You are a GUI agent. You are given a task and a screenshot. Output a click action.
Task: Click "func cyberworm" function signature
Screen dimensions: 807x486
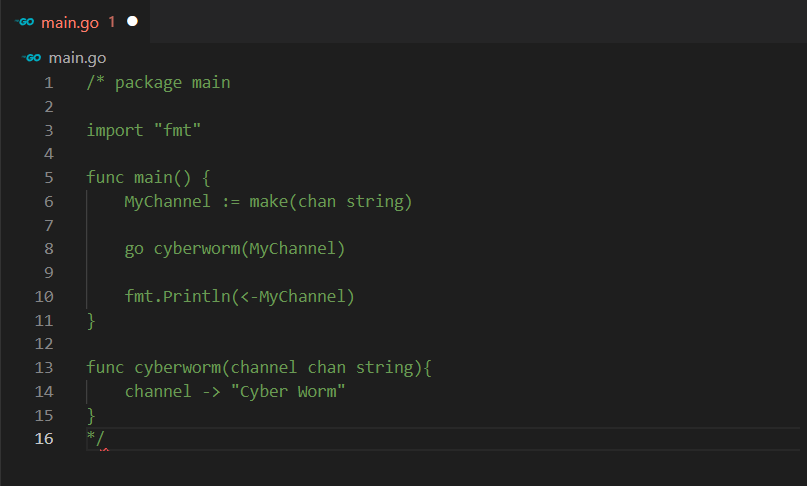point(258,367)
